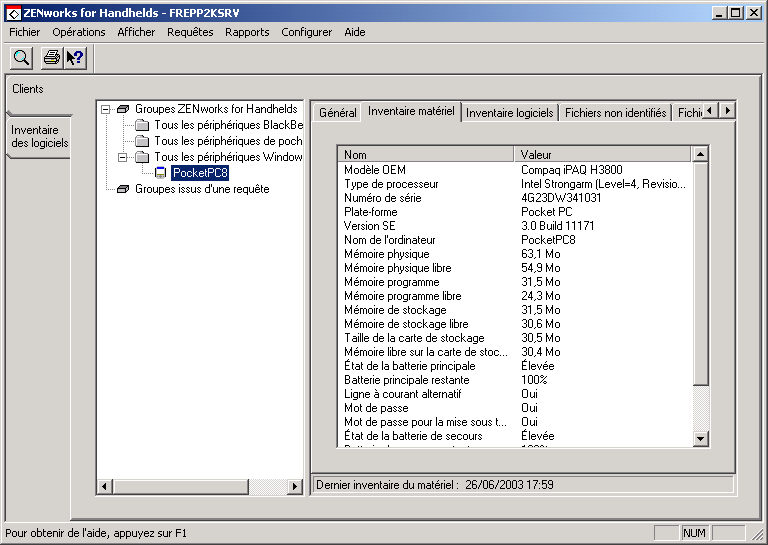Click the Valeur column header
768x545 pixels.
point(603,155)
